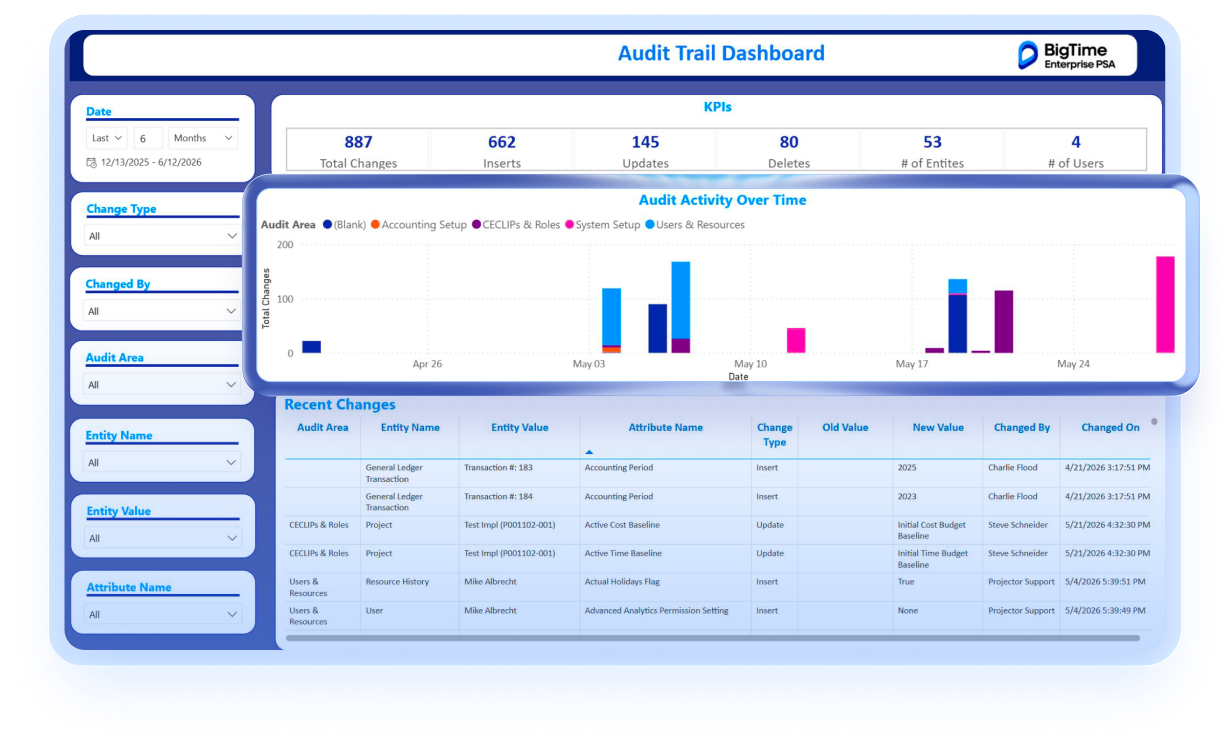Click the sort arrow under Attribute Name header
Image resolution: width=1232 pixels, height=740 pixels.
pos(589,452)
